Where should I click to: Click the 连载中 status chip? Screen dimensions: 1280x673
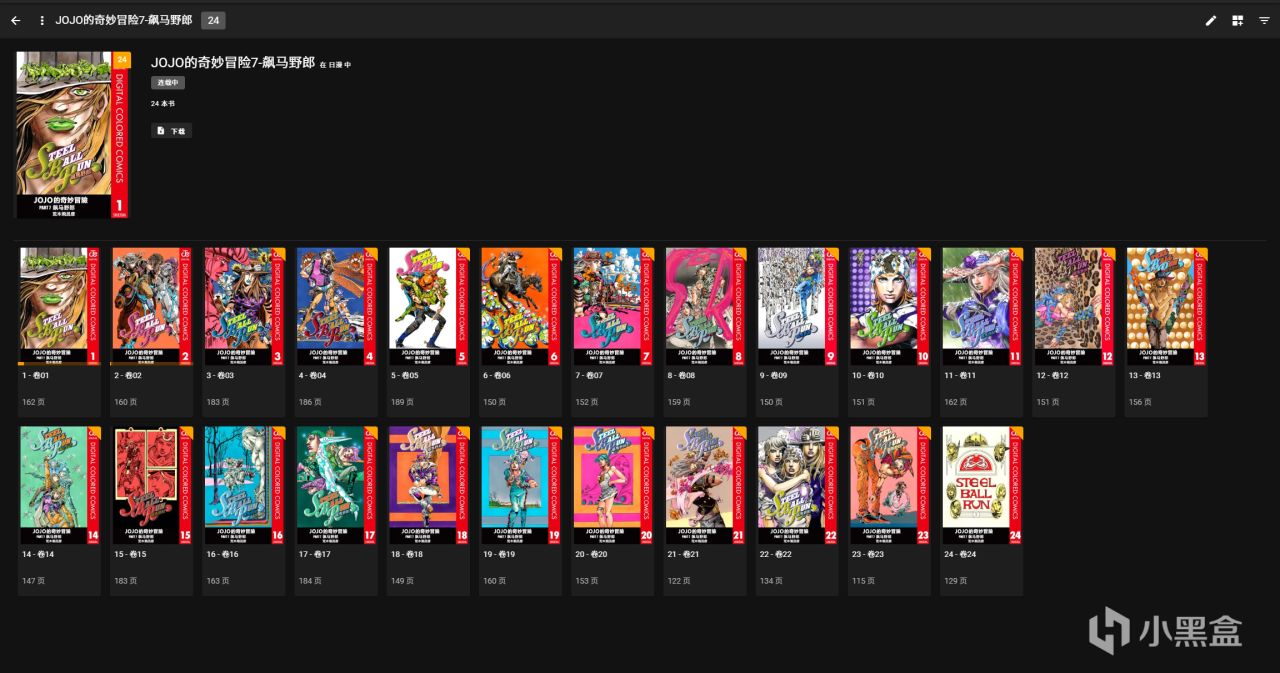pyautogui.click(x=168, y=83)
